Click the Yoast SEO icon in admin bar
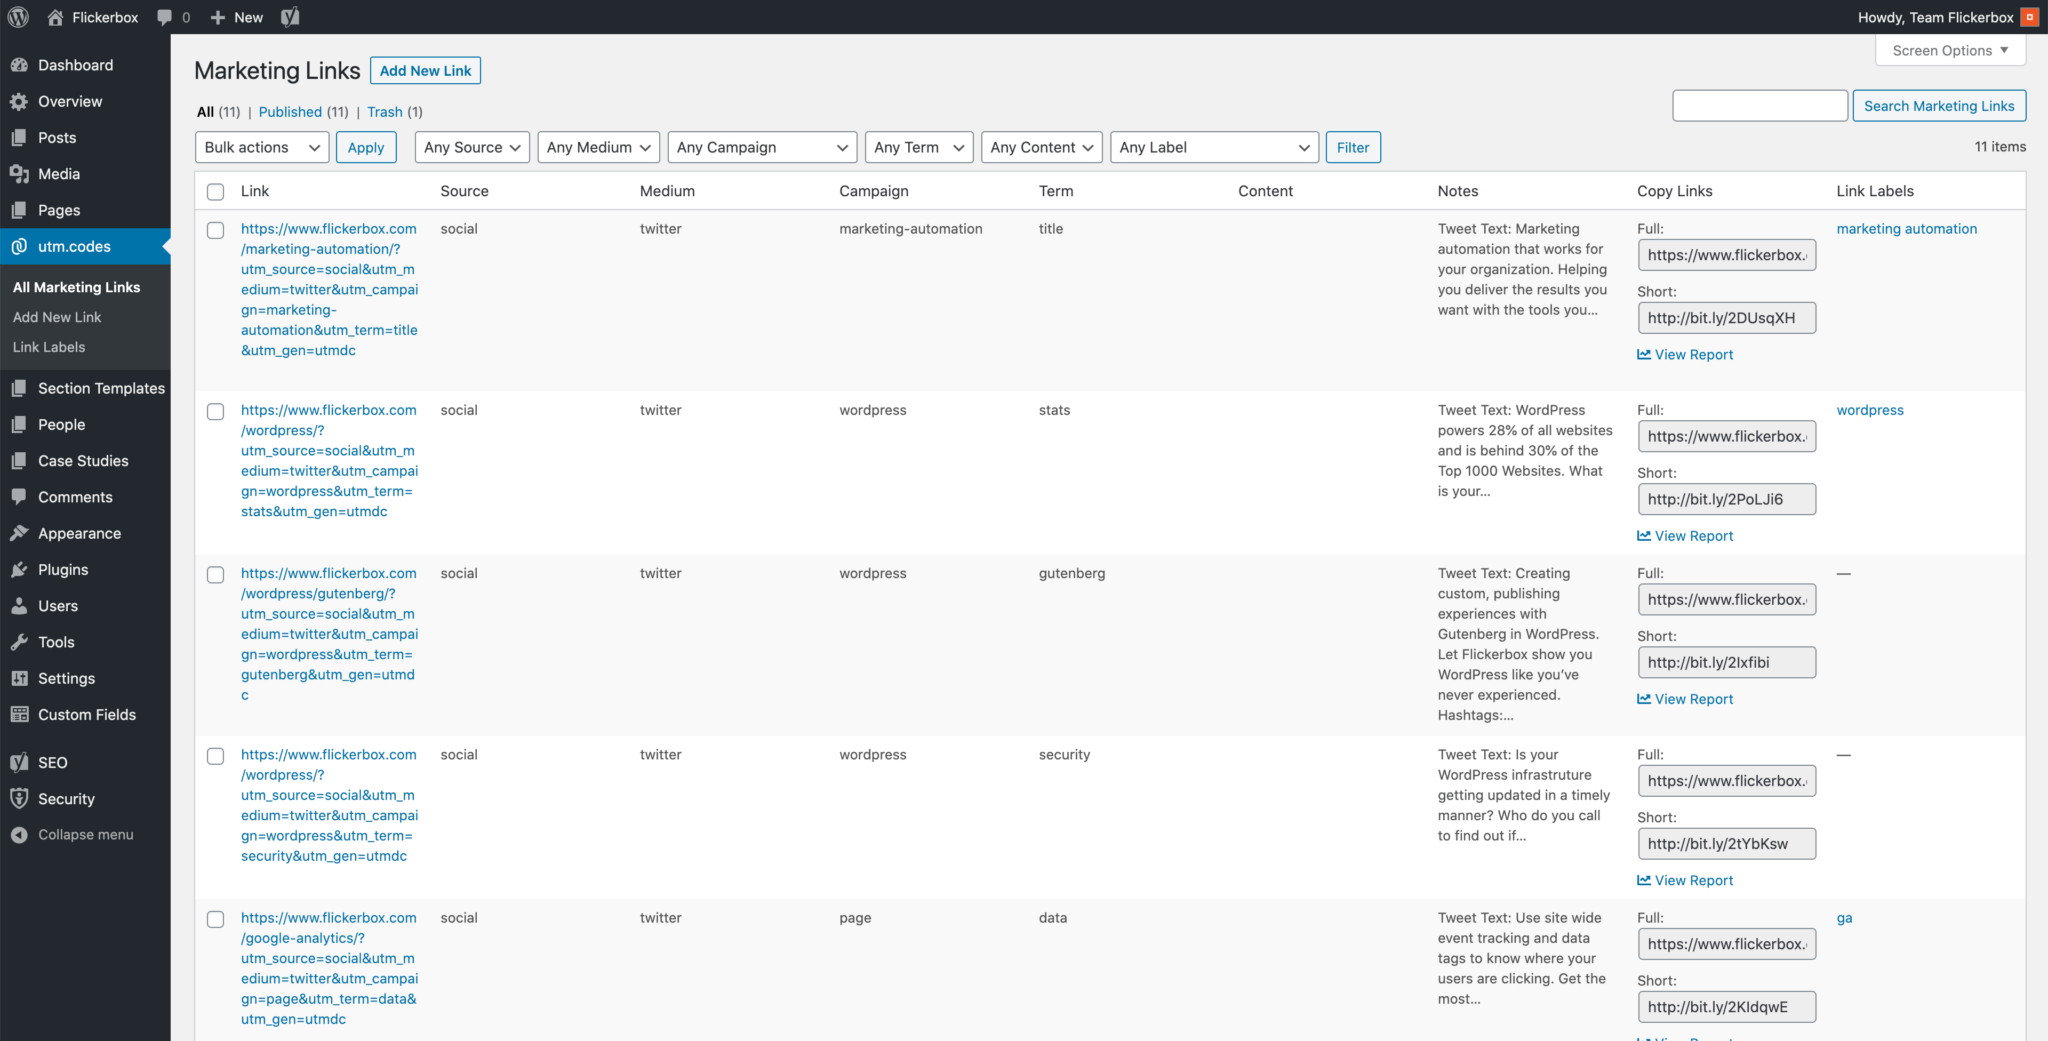 click(290, 16)
